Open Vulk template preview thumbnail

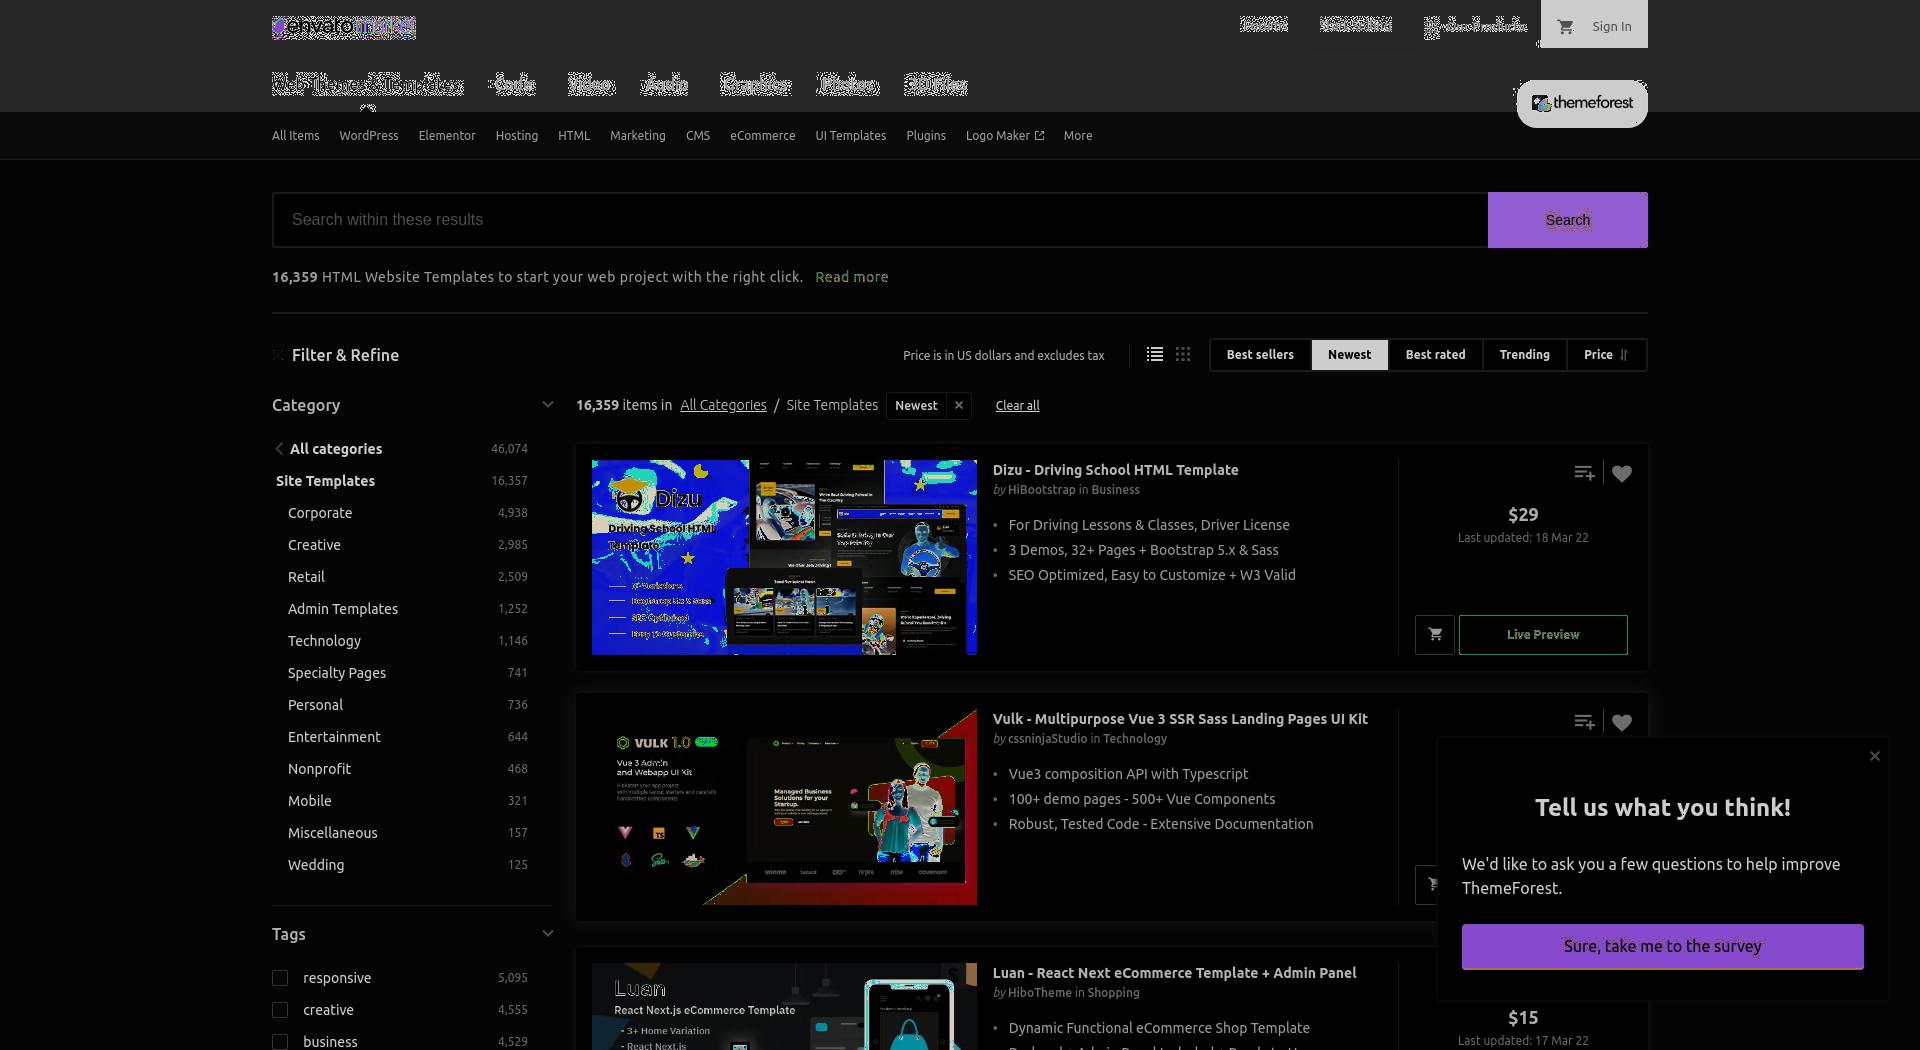pos(784,807)
